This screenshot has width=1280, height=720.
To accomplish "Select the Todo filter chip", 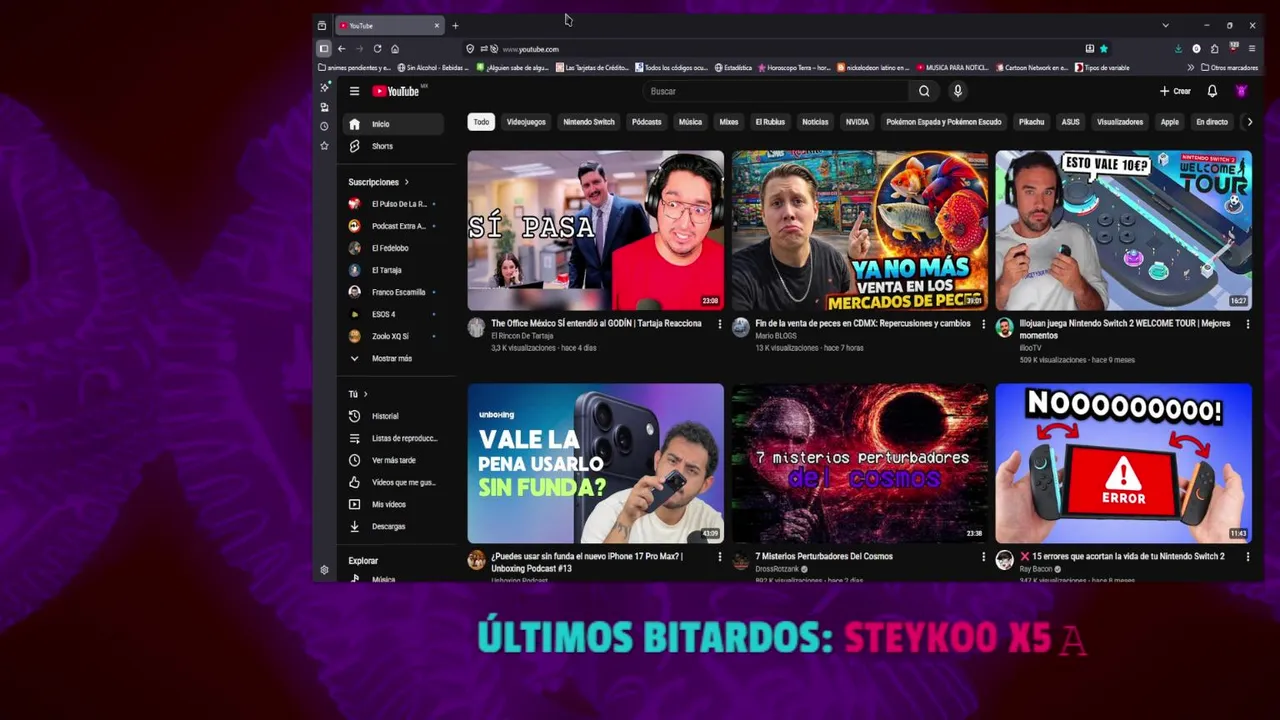I will (481, 122).
